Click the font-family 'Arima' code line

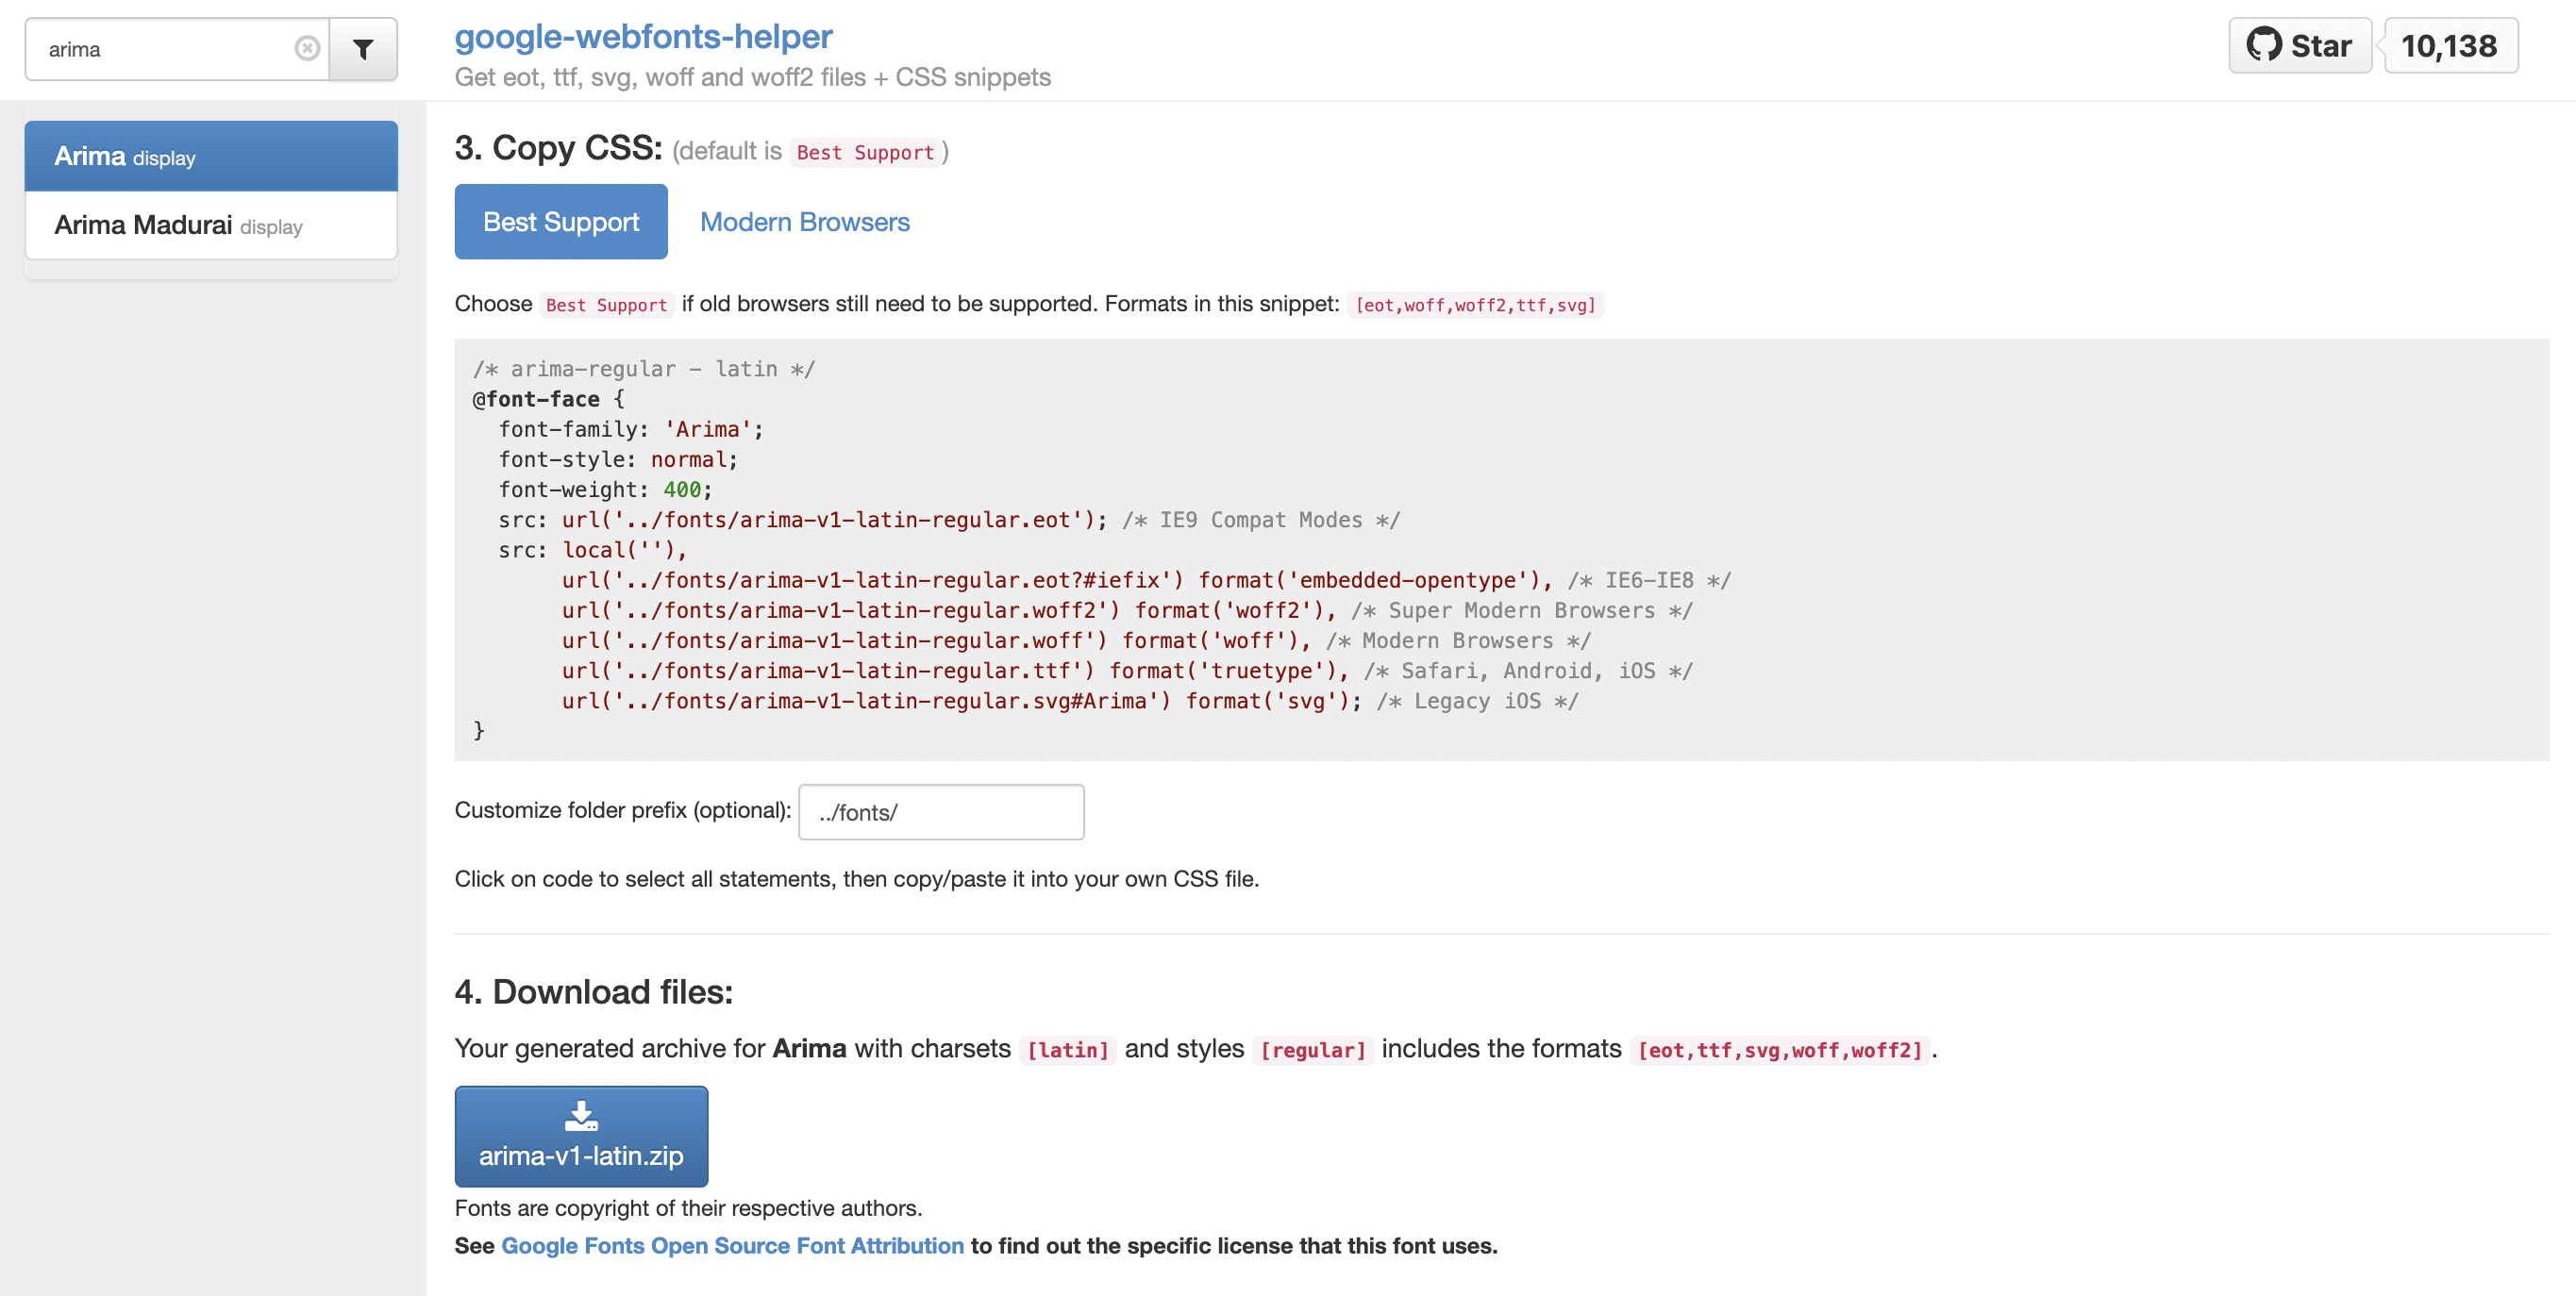[x=631, y=429]
